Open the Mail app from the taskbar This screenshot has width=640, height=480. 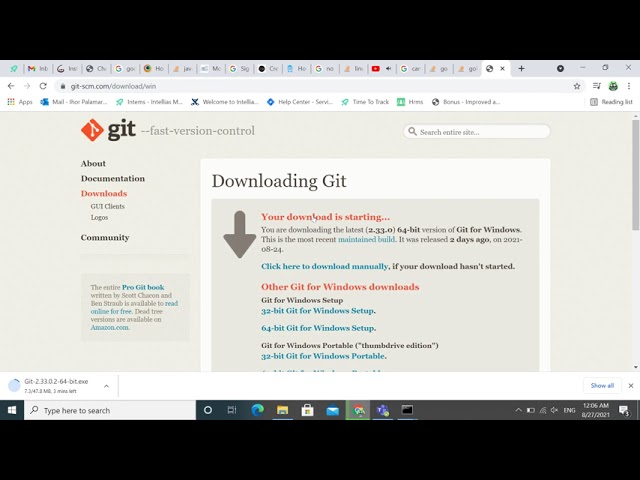pos(333,410)
